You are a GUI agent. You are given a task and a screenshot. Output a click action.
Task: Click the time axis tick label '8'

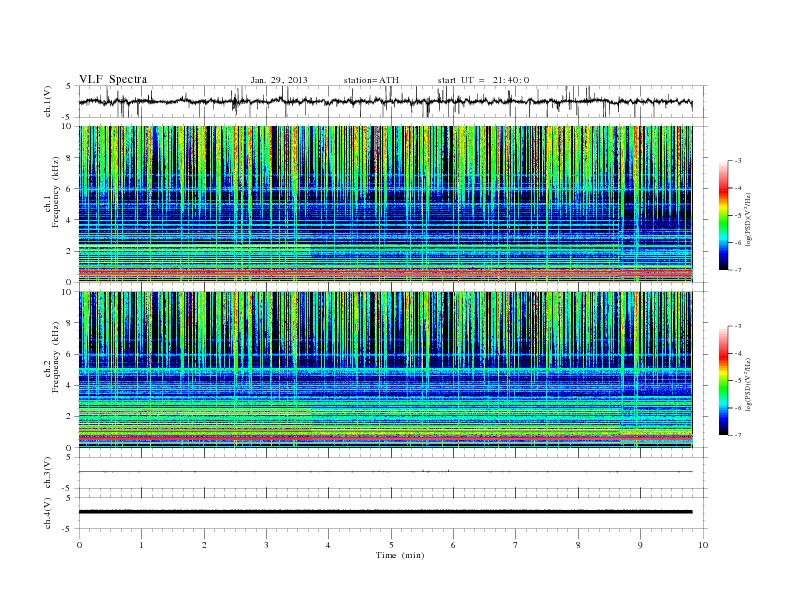(x=578, y=545)
